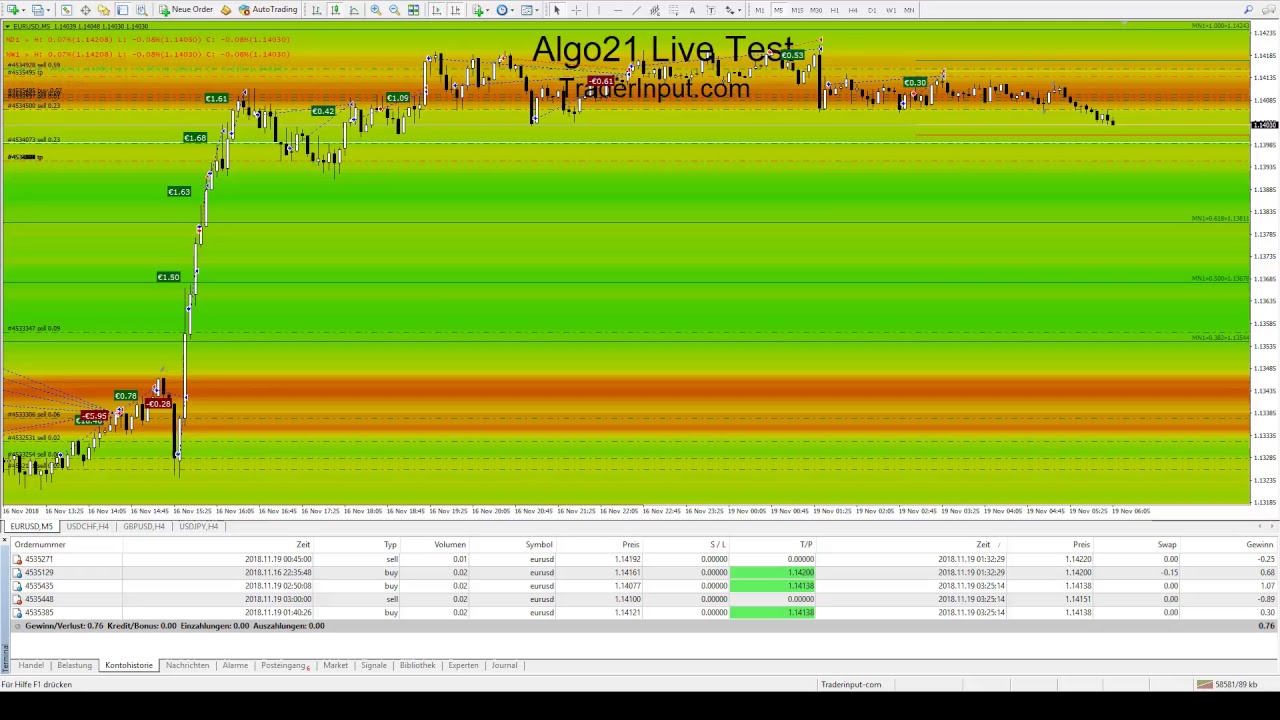
Task: Expand the templates dropdown arrow
Action: pyautogui.click(x=537, y=10)
